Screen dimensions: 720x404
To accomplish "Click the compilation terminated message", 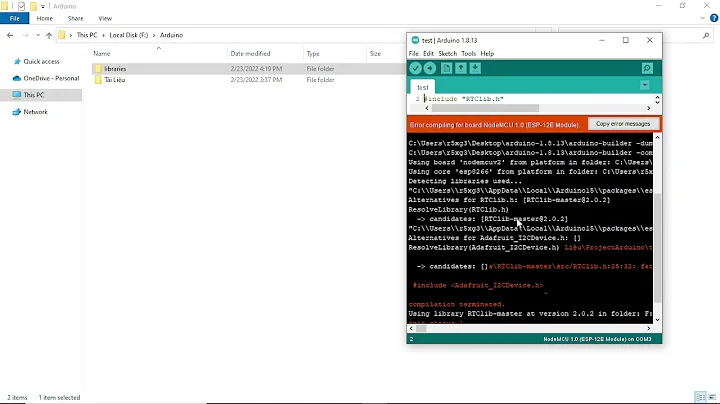I will [456, 304].
